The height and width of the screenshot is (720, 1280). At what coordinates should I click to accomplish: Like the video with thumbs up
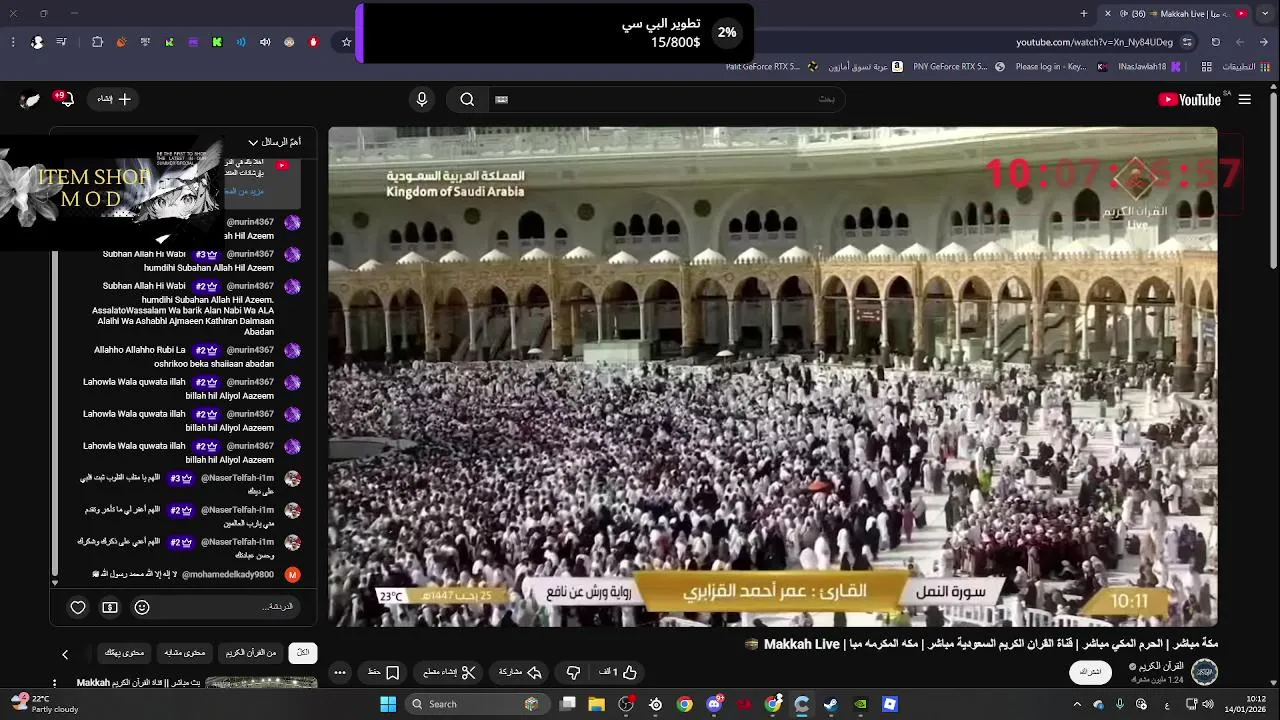click(x=618, y=672)
